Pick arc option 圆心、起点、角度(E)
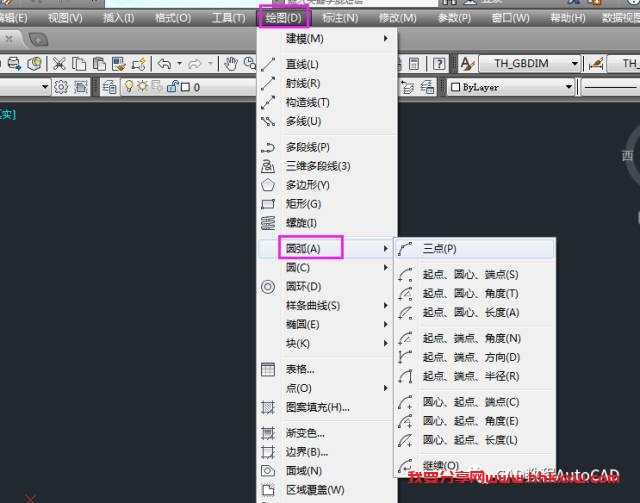Viewport: 640px width, 503px height. tap(475, 421)
